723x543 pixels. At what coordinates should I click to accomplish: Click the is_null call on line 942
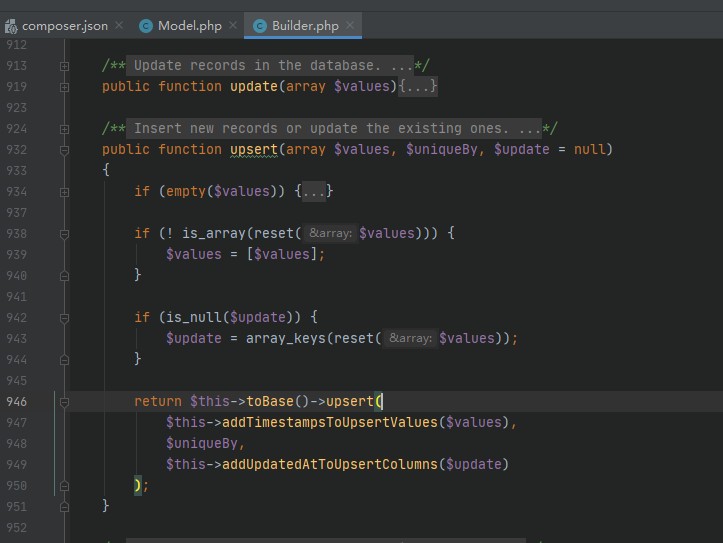(x=194, y=317)
